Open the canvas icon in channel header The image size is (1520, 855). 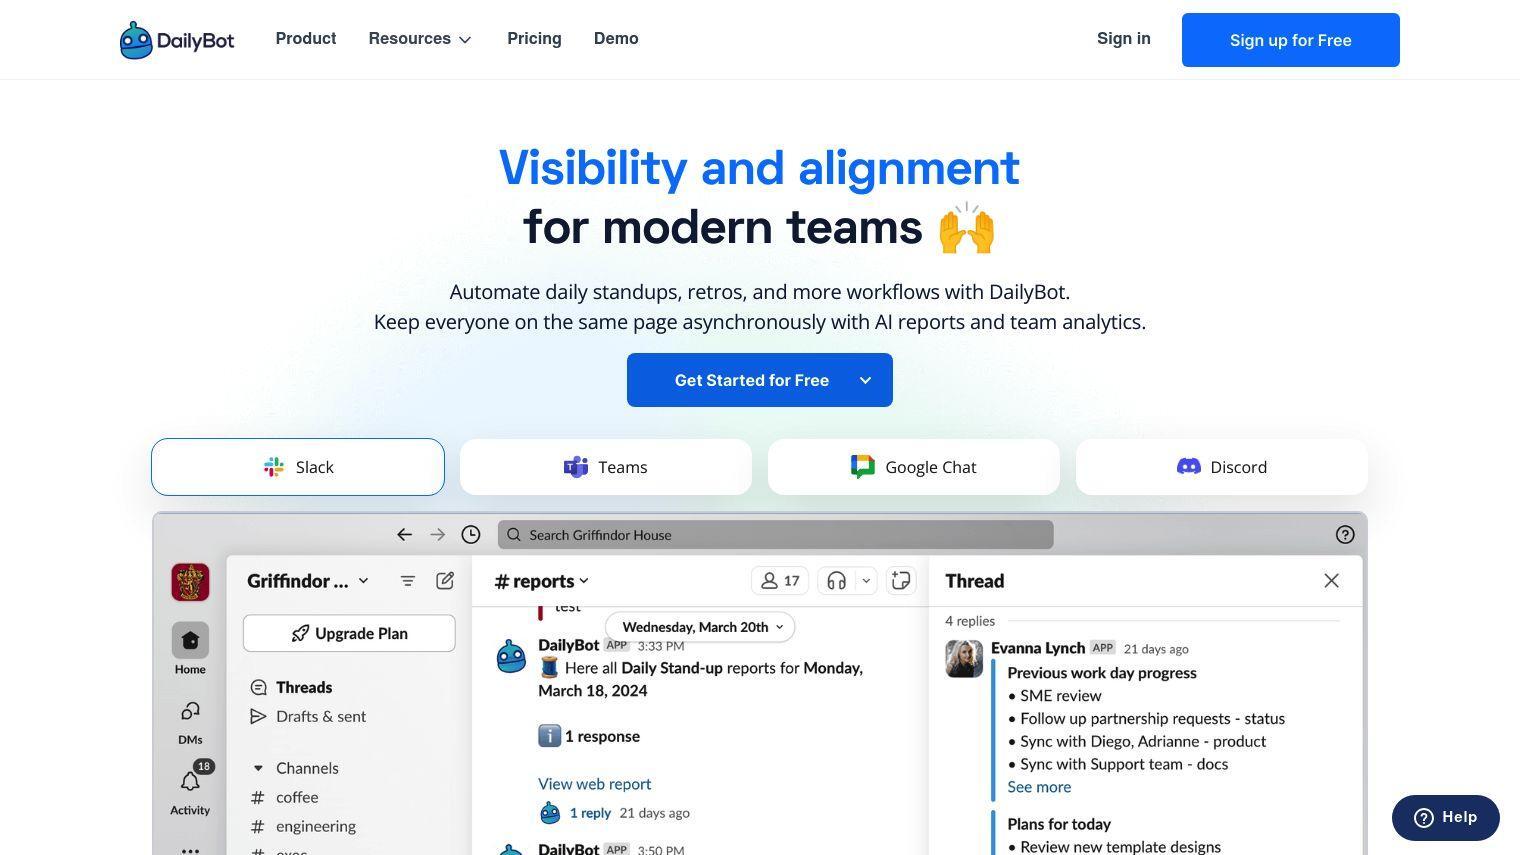click(x=901, y=581)
